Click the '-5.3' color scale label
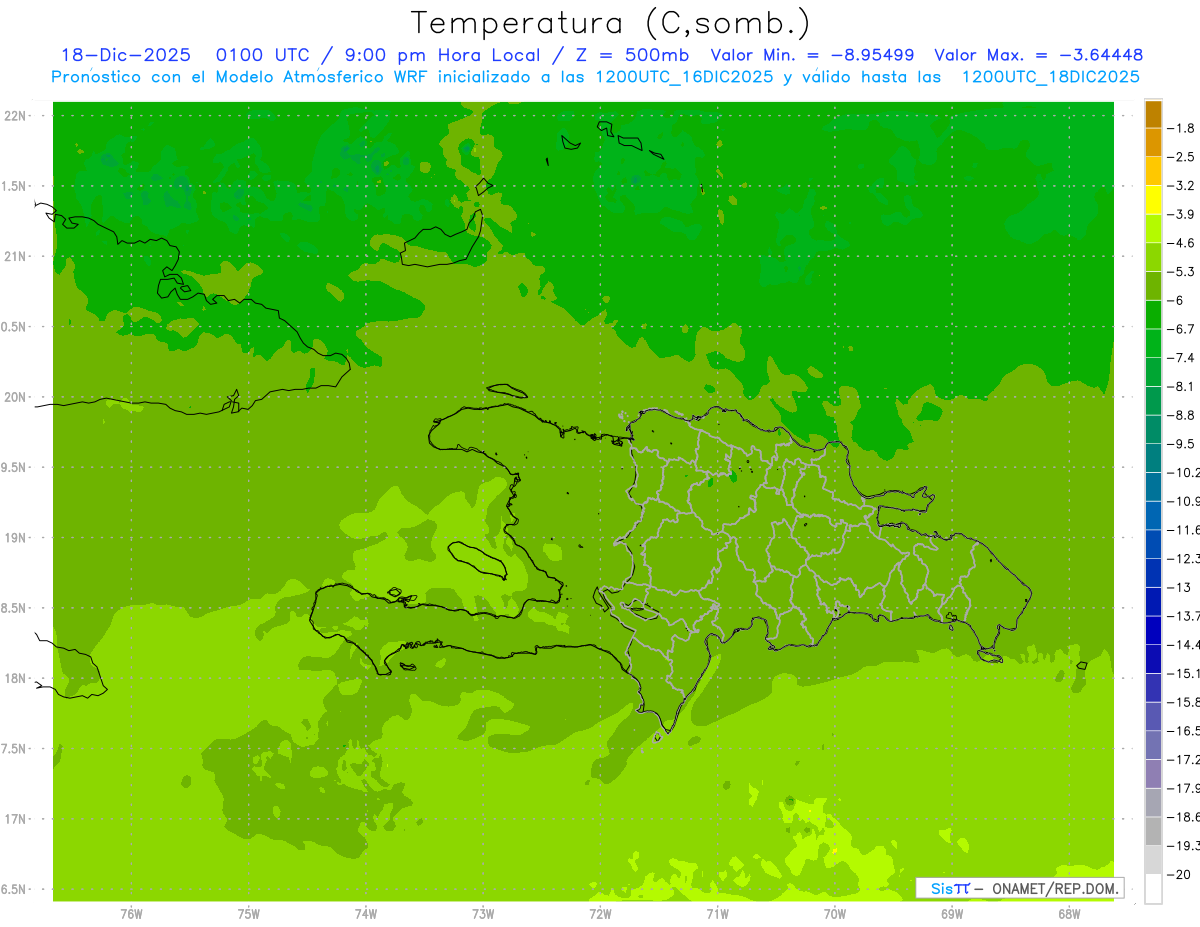Image resolution: width=1200 pixels, height=927 pixels. [x=1182, y=272]
